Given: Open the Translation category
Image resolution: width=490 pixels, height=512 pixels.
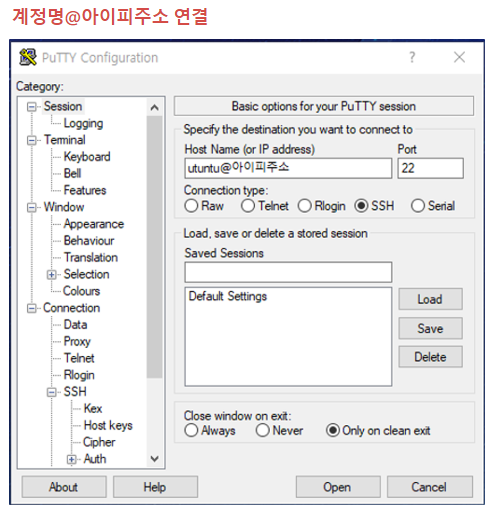Looking at the screenshot, I should (91, 257).
